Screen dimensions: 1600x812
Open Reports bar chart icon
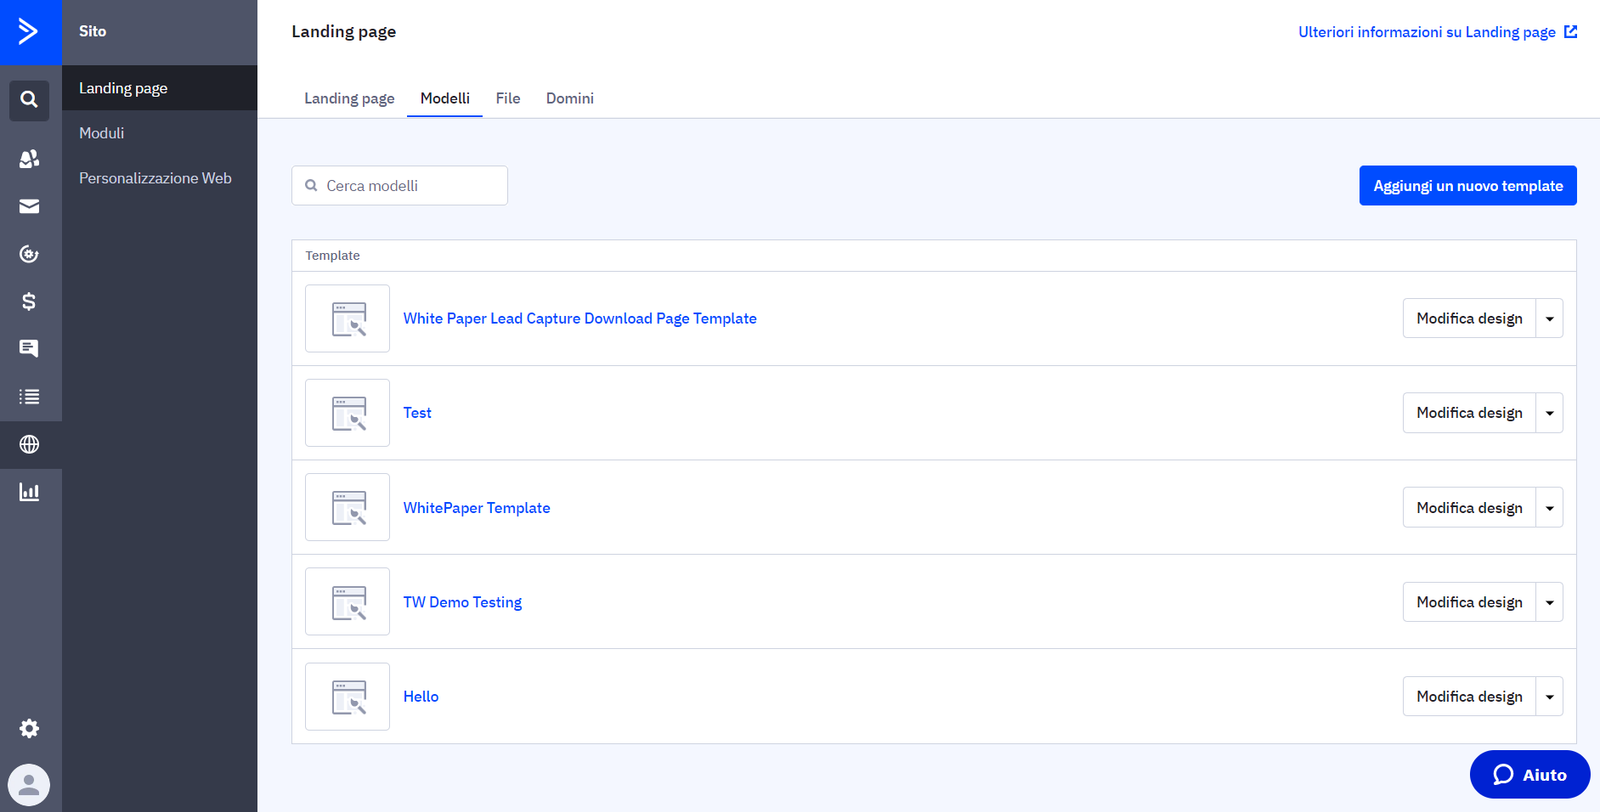[29, 492]
